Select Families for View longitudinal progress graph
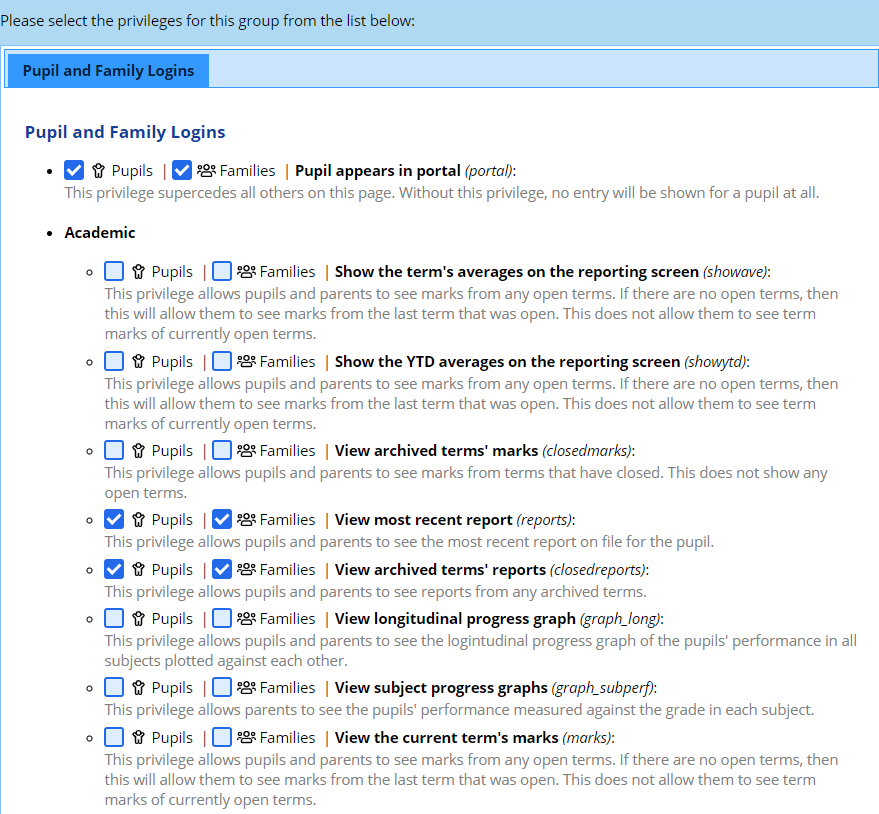This screenshot has width=879, height=814. (x=222, y=618)
